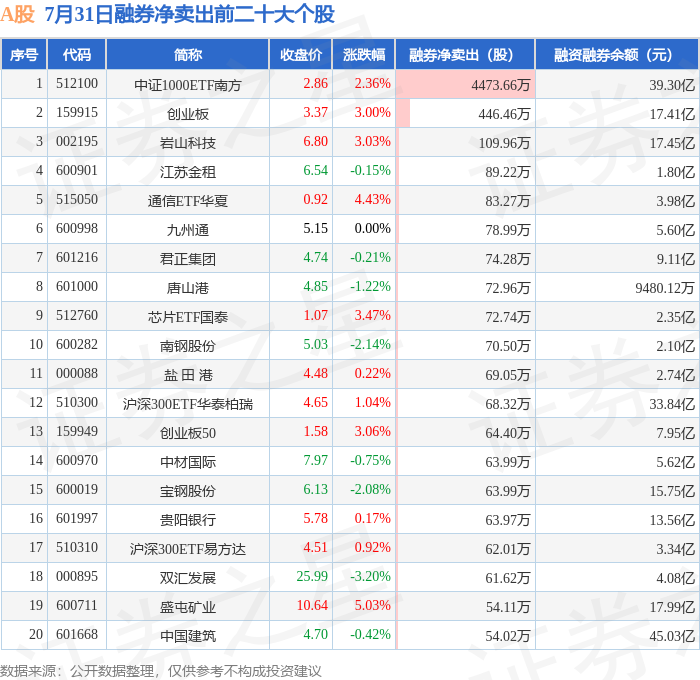This screenshot has height=680, width=700.
Task: Click stock code 512100
Action: point(77,83)
